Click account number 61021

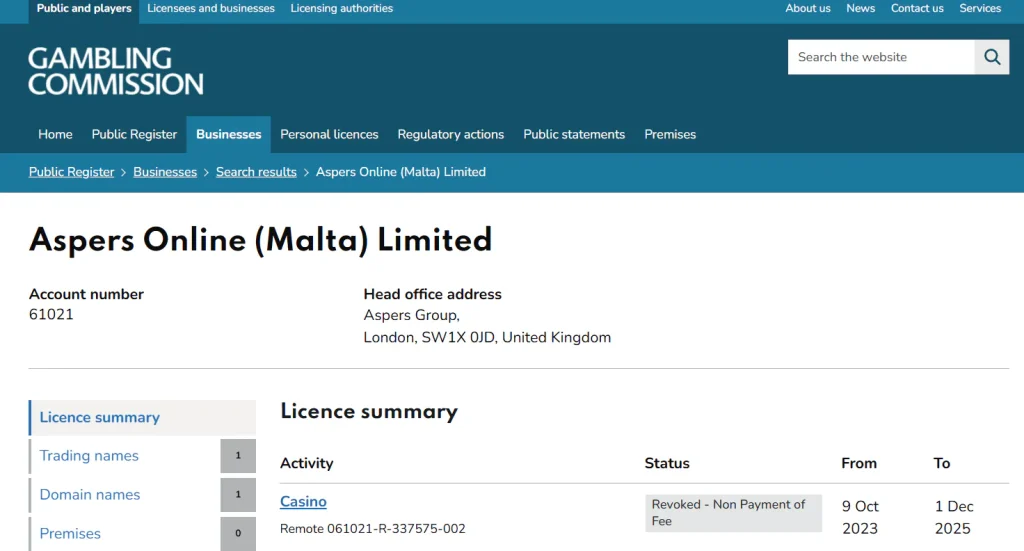[x=51, y=315]
